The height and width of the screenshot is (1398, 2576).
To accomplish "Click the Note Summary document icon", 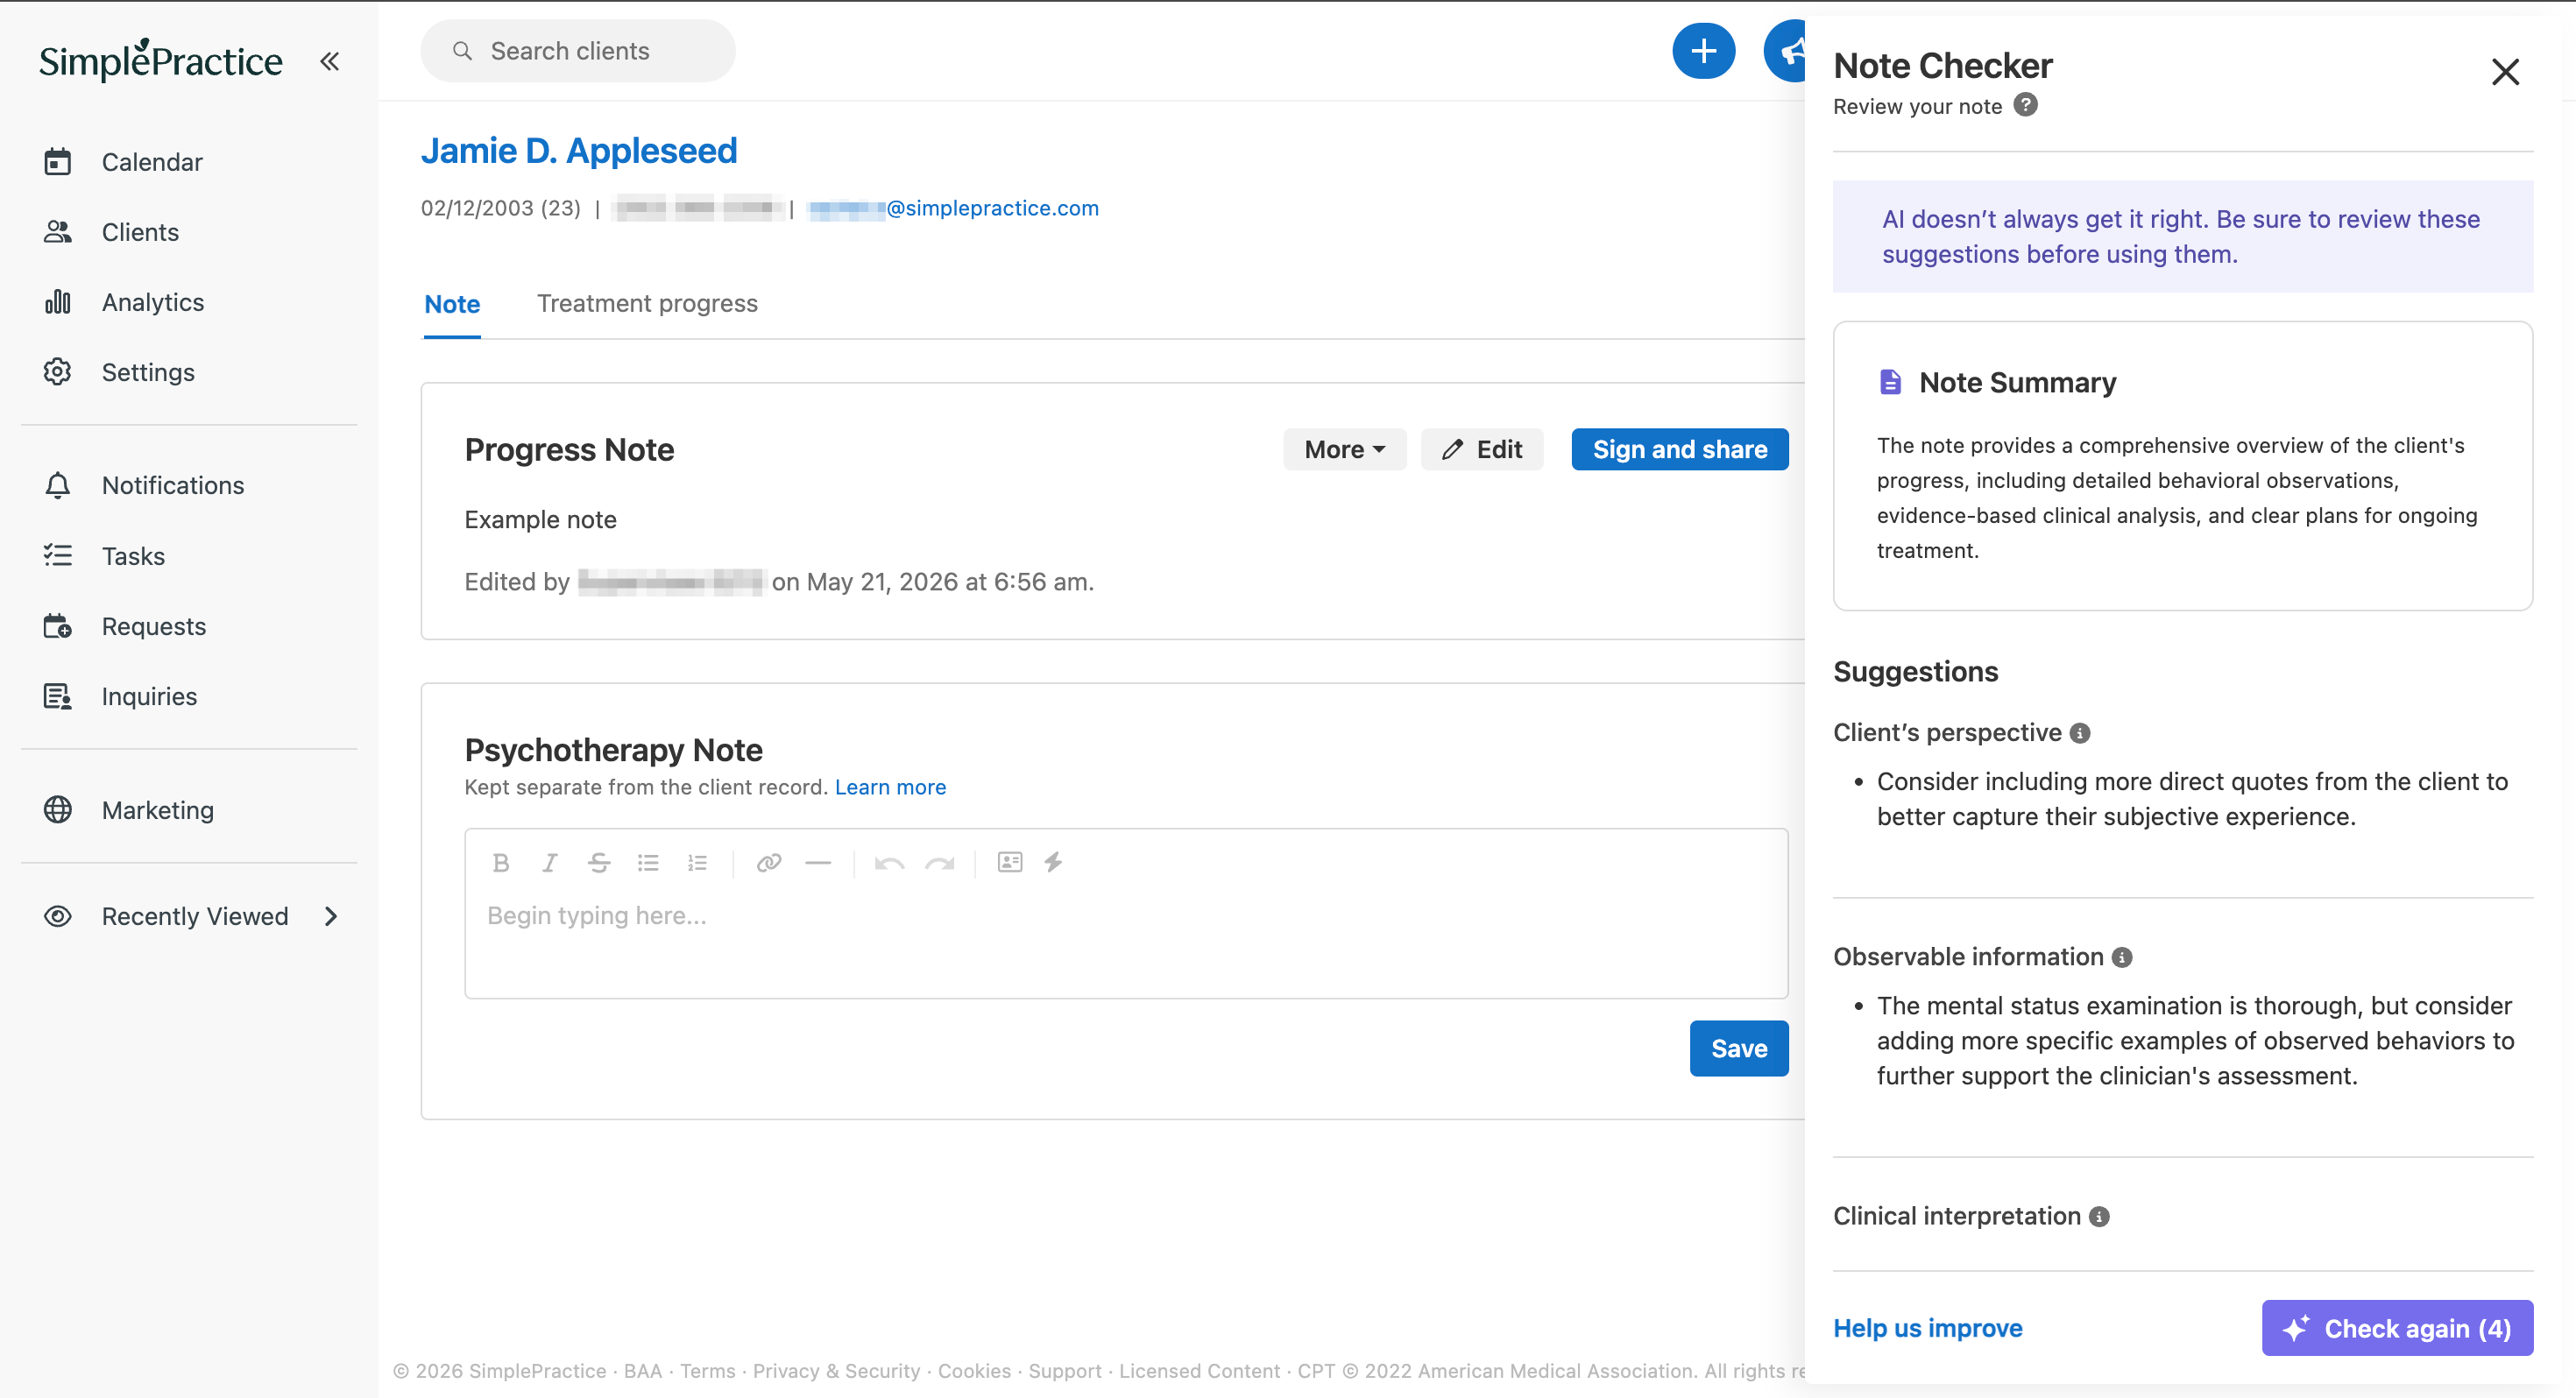I will pos(1889,382).
